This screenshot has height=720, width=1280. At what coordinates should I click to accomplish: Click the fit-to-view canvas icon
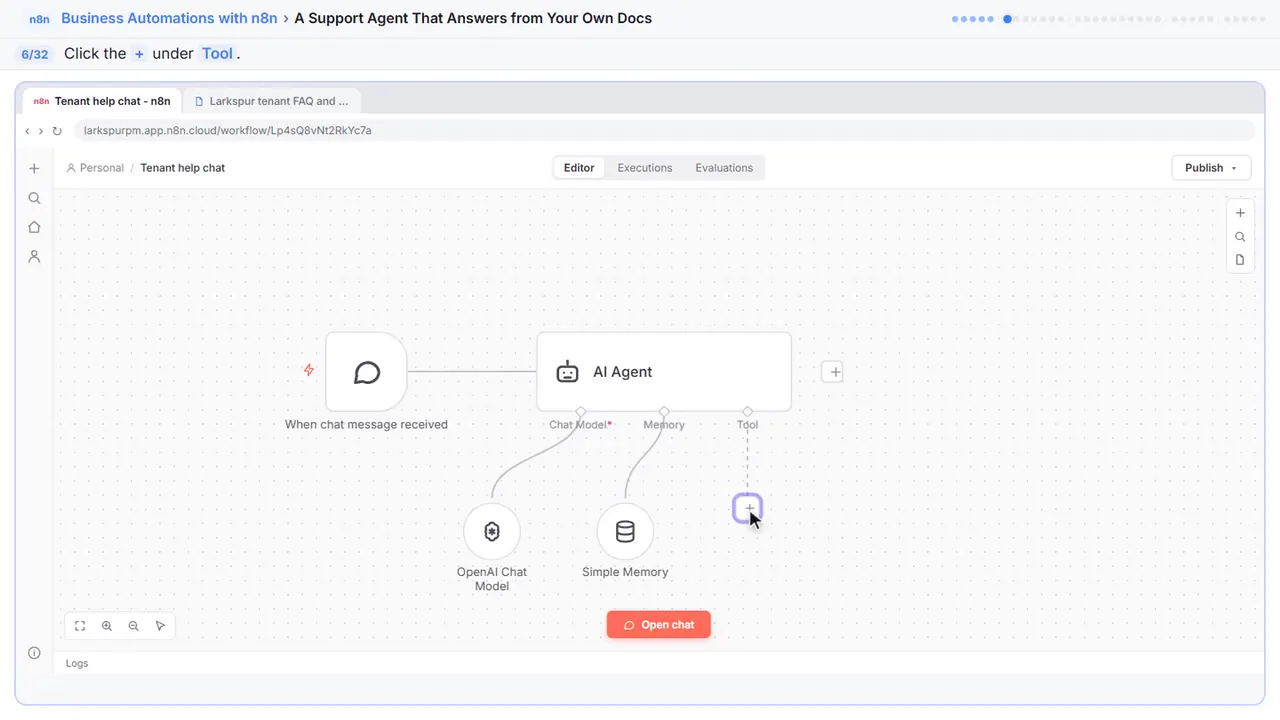(80, 626)
